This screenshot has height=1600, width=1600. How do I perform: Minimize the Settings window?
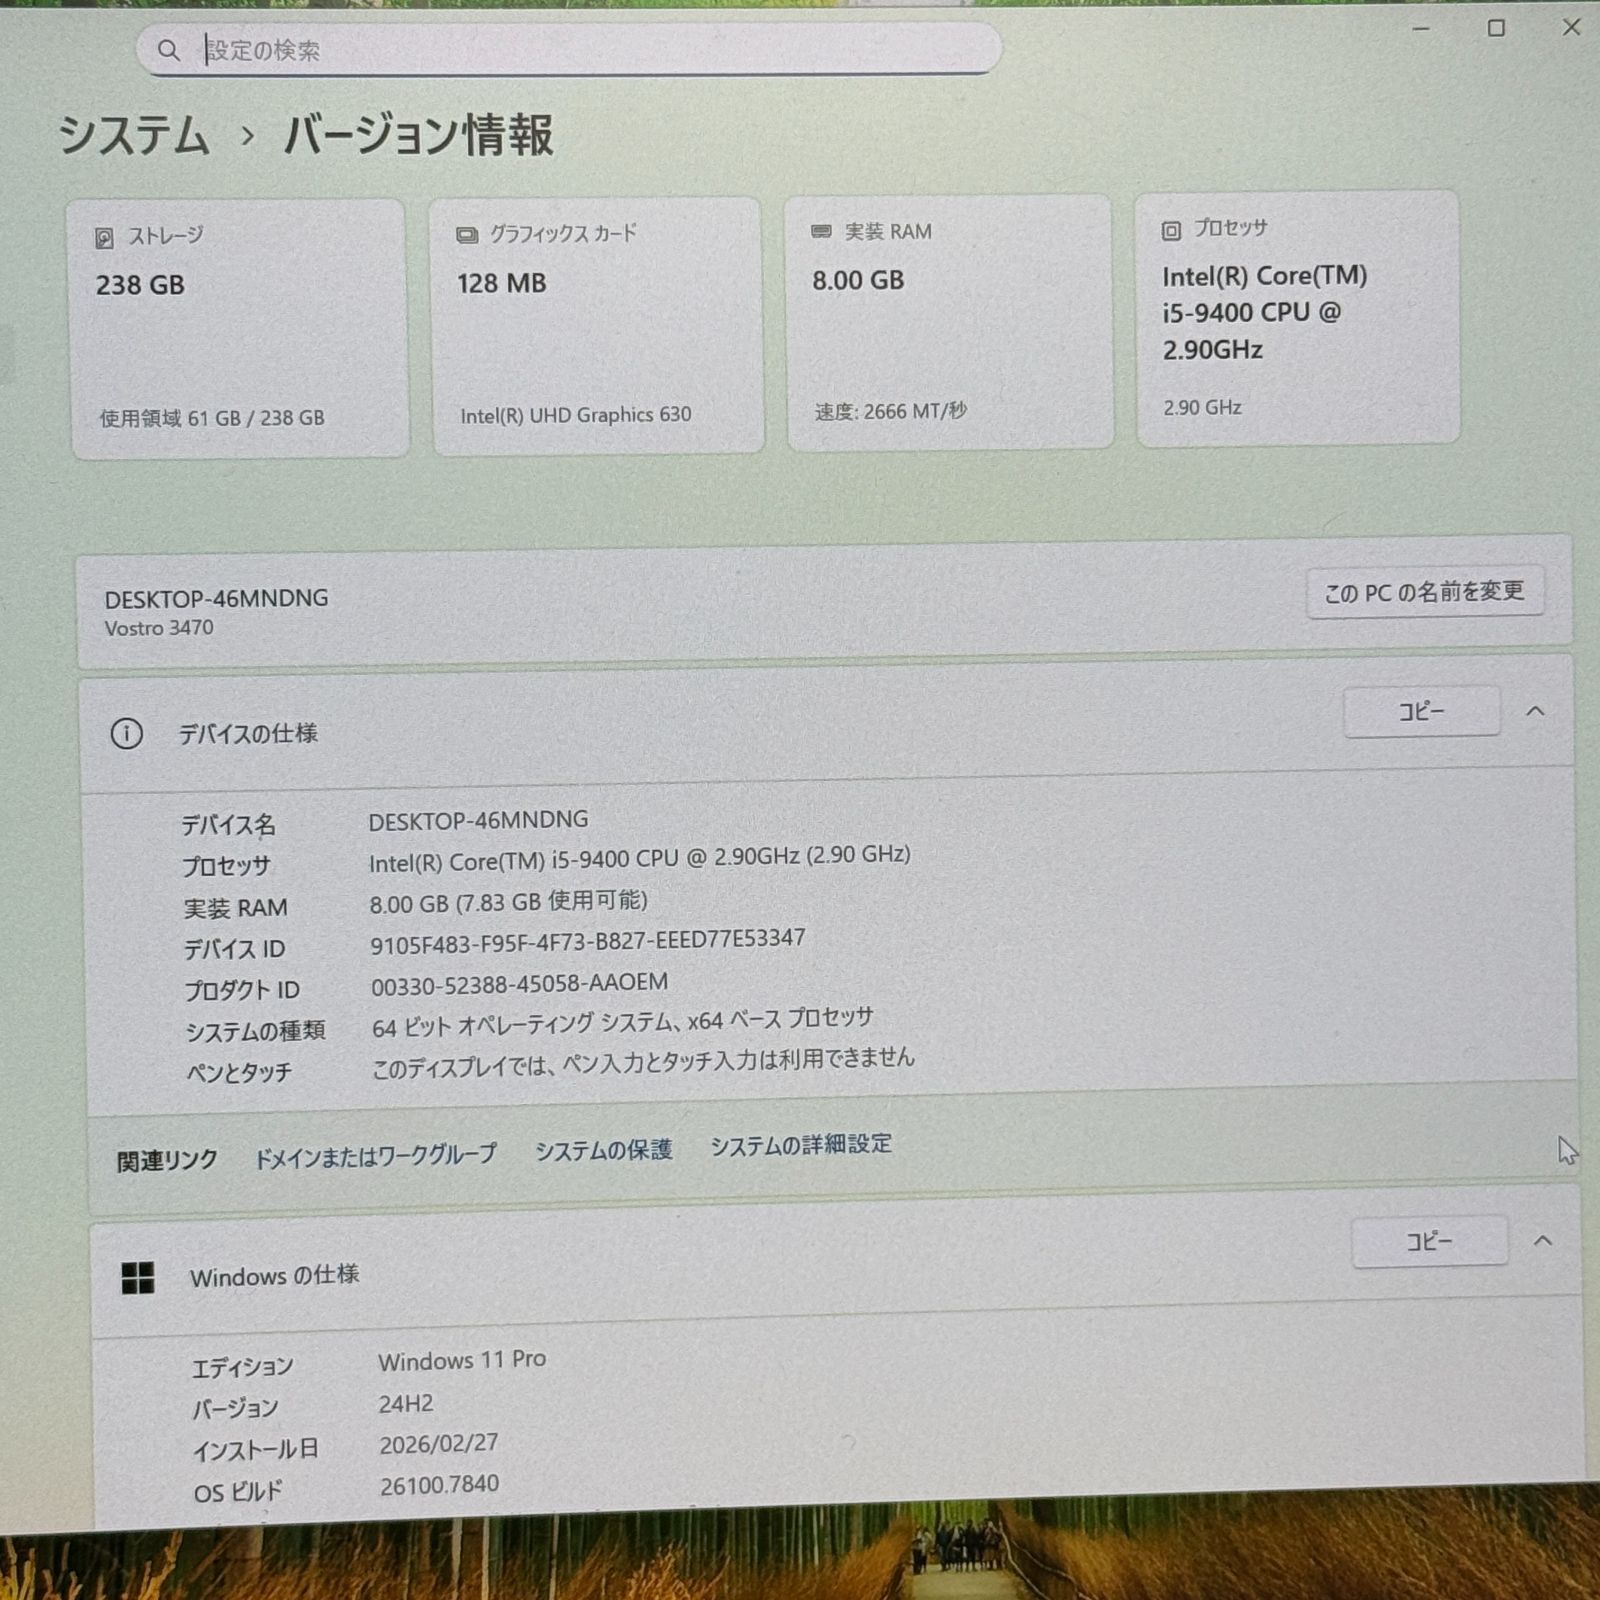pos(1421,29)
